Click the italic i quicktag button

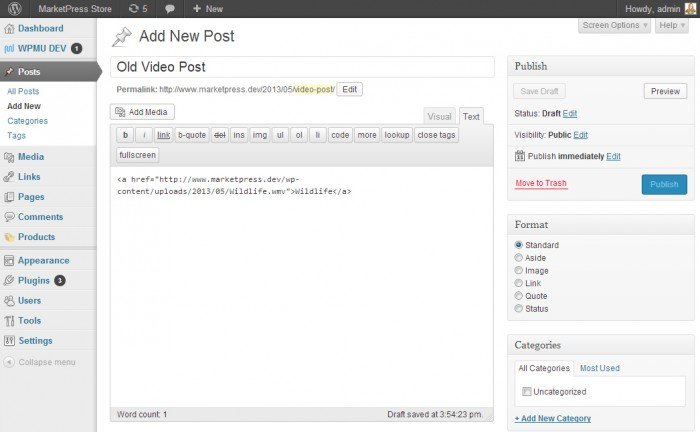click(144, 135)
